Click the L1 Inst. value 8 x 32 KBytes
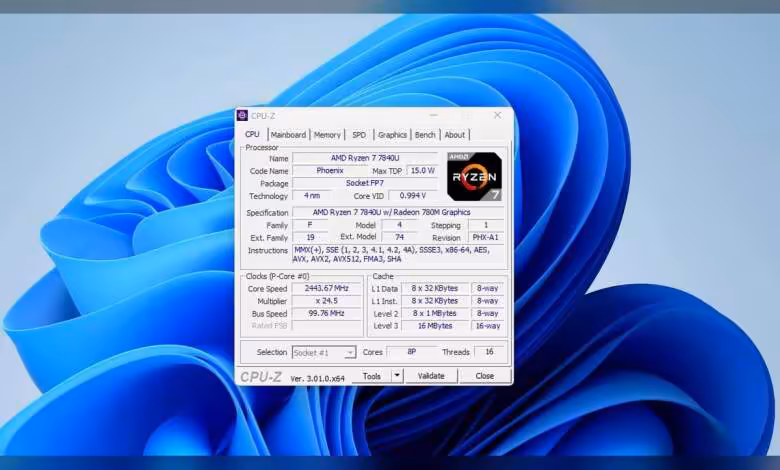The width and height of the screenshot is (780, 470). pyautogui.click(x=435, y=301)
